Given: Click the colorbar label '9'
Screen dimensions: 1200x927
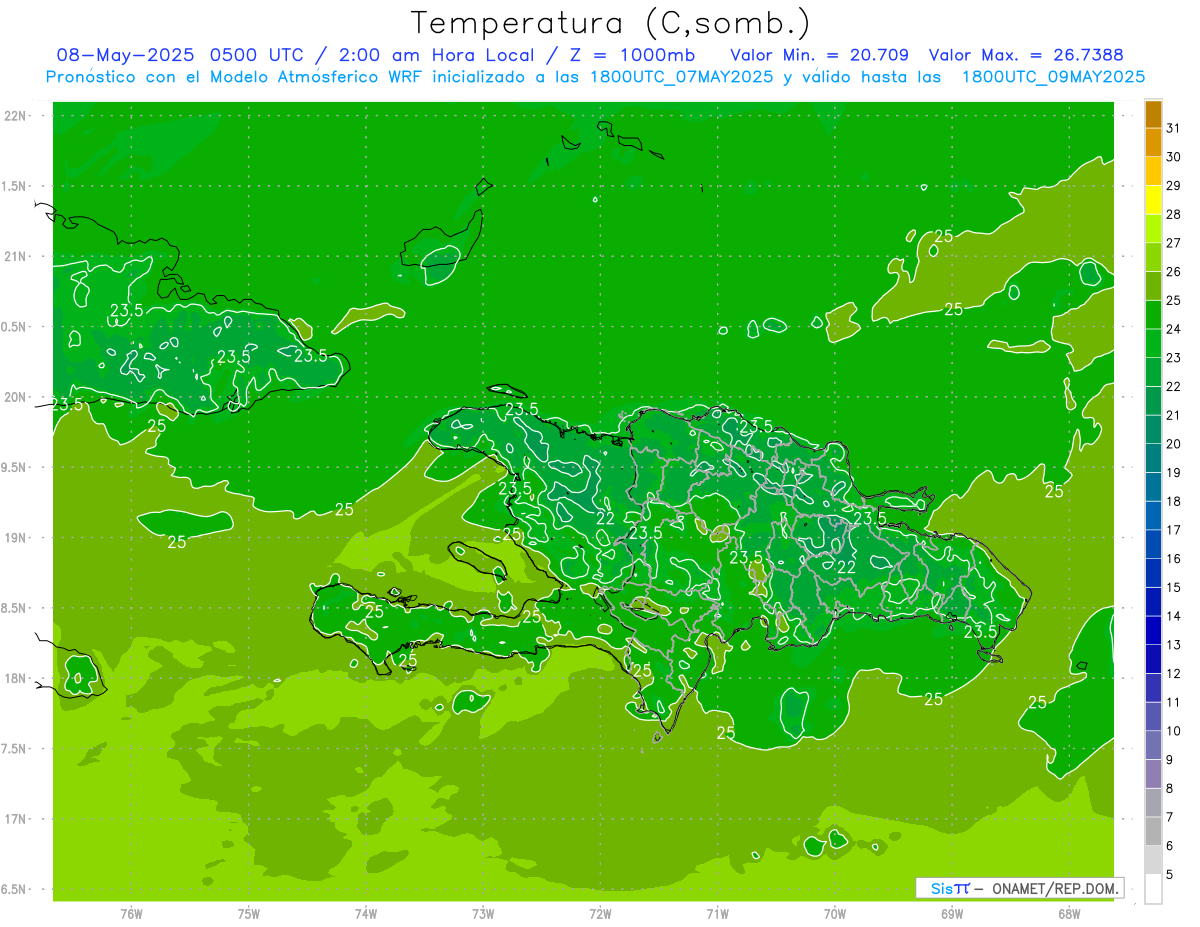Looking at the screenshot, I should point(1170,760).
